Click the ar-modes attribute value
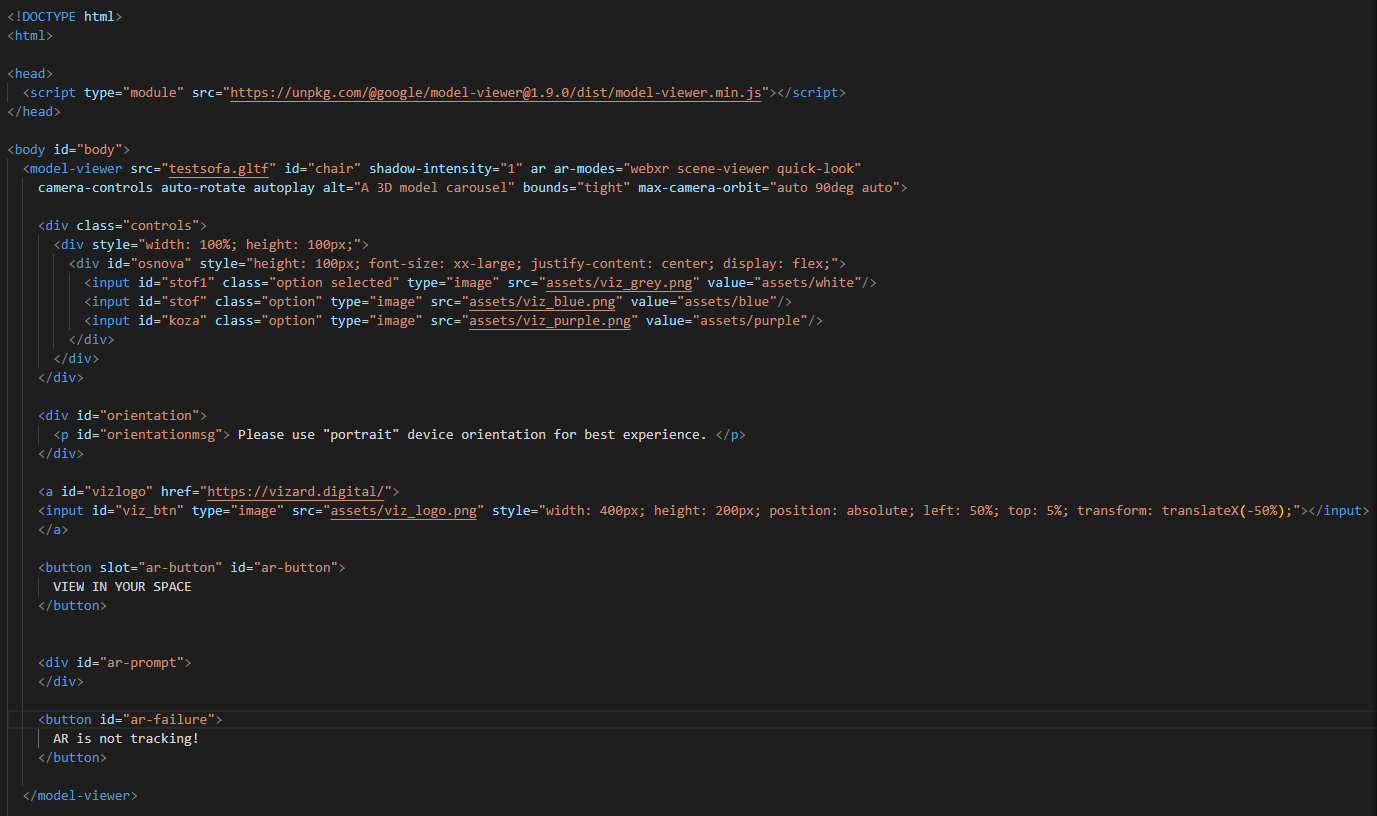 click(744, 168)
